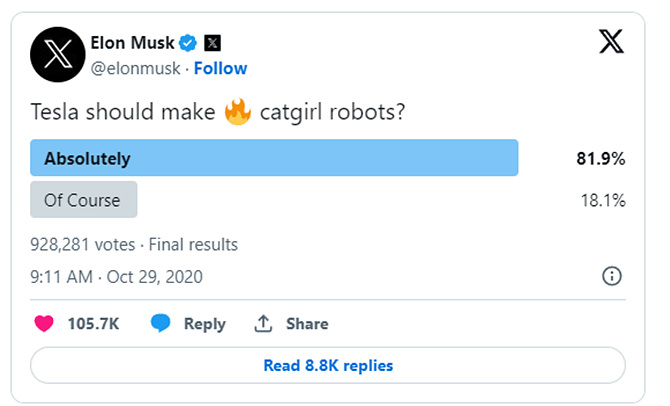The width and height of the screenshot is (670, 406).
Task: Open the @elonmusk handle link
Action: click(x=134, y=68)
